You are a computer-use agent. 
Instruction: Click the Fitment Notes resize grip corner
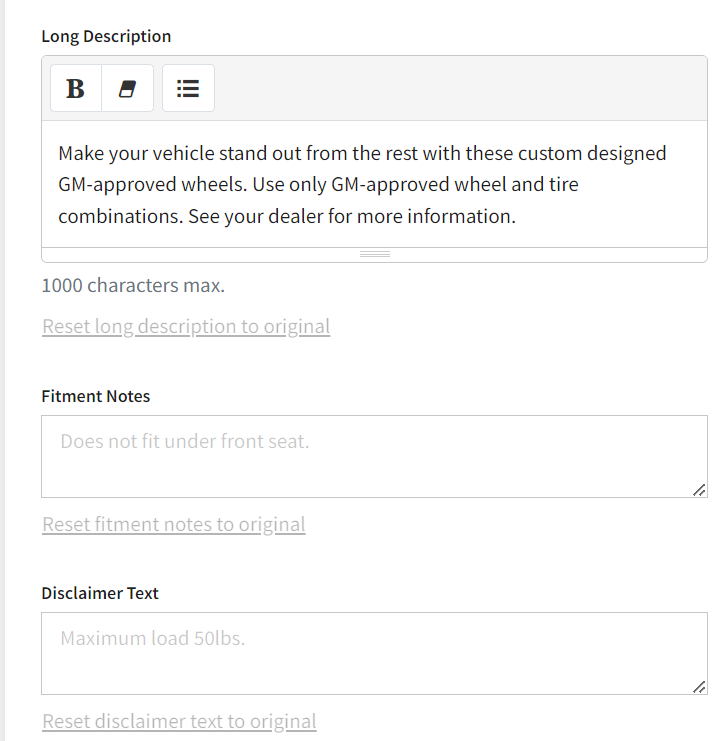(699, 489)
